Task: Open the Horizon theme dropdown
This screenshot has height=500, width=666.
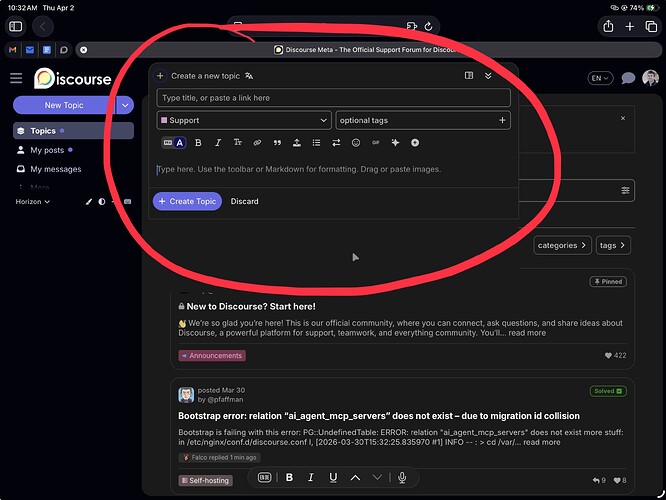Action: tap(33, 202)
